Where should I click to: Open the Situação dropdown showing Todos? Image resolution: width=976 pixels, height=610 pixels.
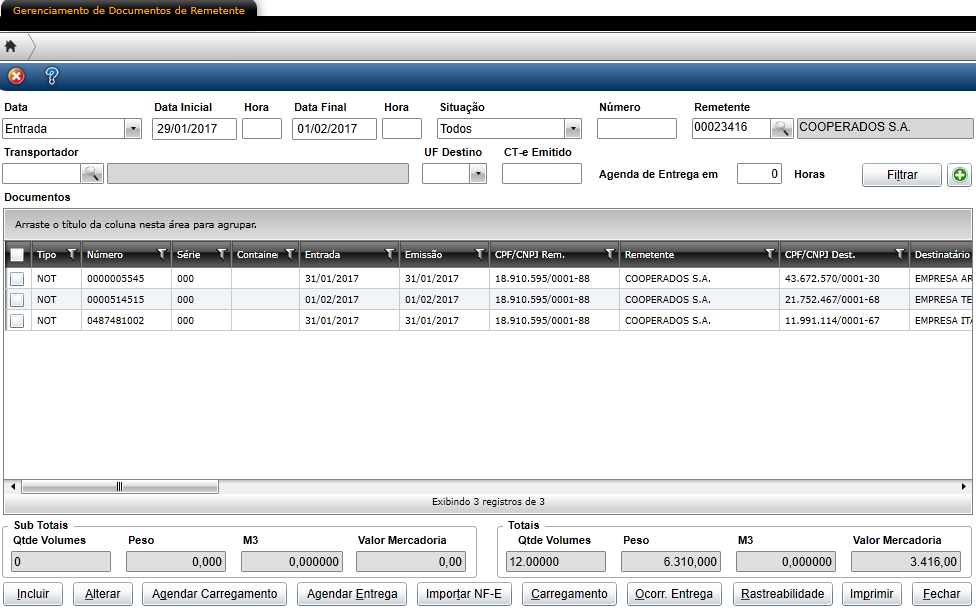[x=573, y=129]
